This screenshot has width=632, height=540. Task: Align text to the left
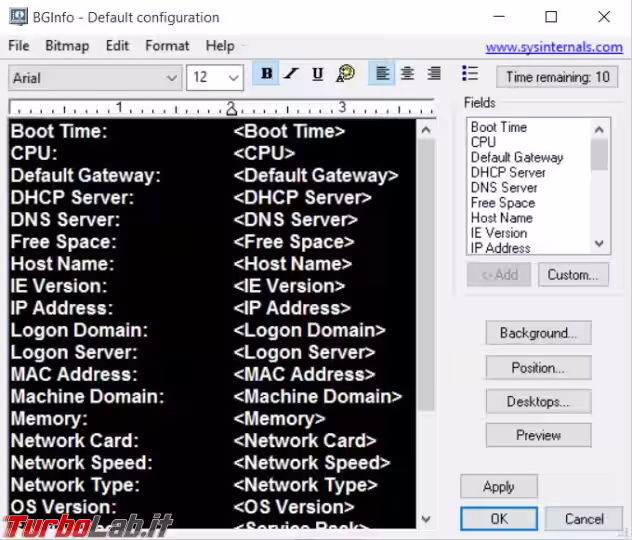(382, 74)
